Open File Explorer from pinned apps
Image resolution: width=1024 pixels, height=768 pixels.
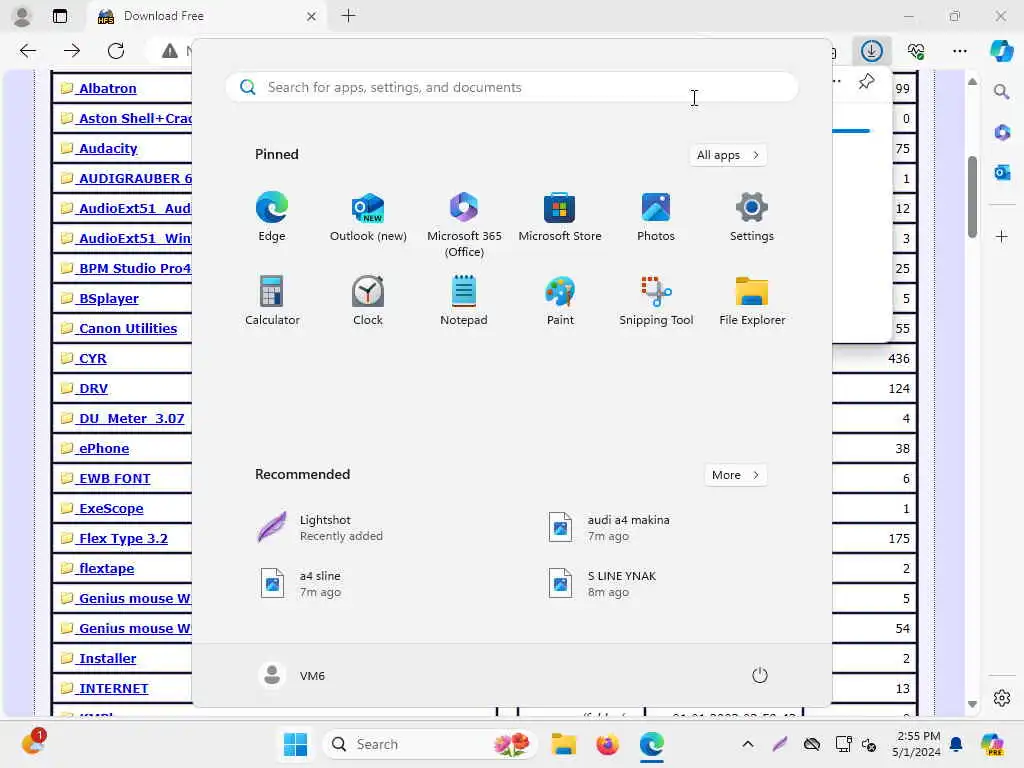coord(752,300)
